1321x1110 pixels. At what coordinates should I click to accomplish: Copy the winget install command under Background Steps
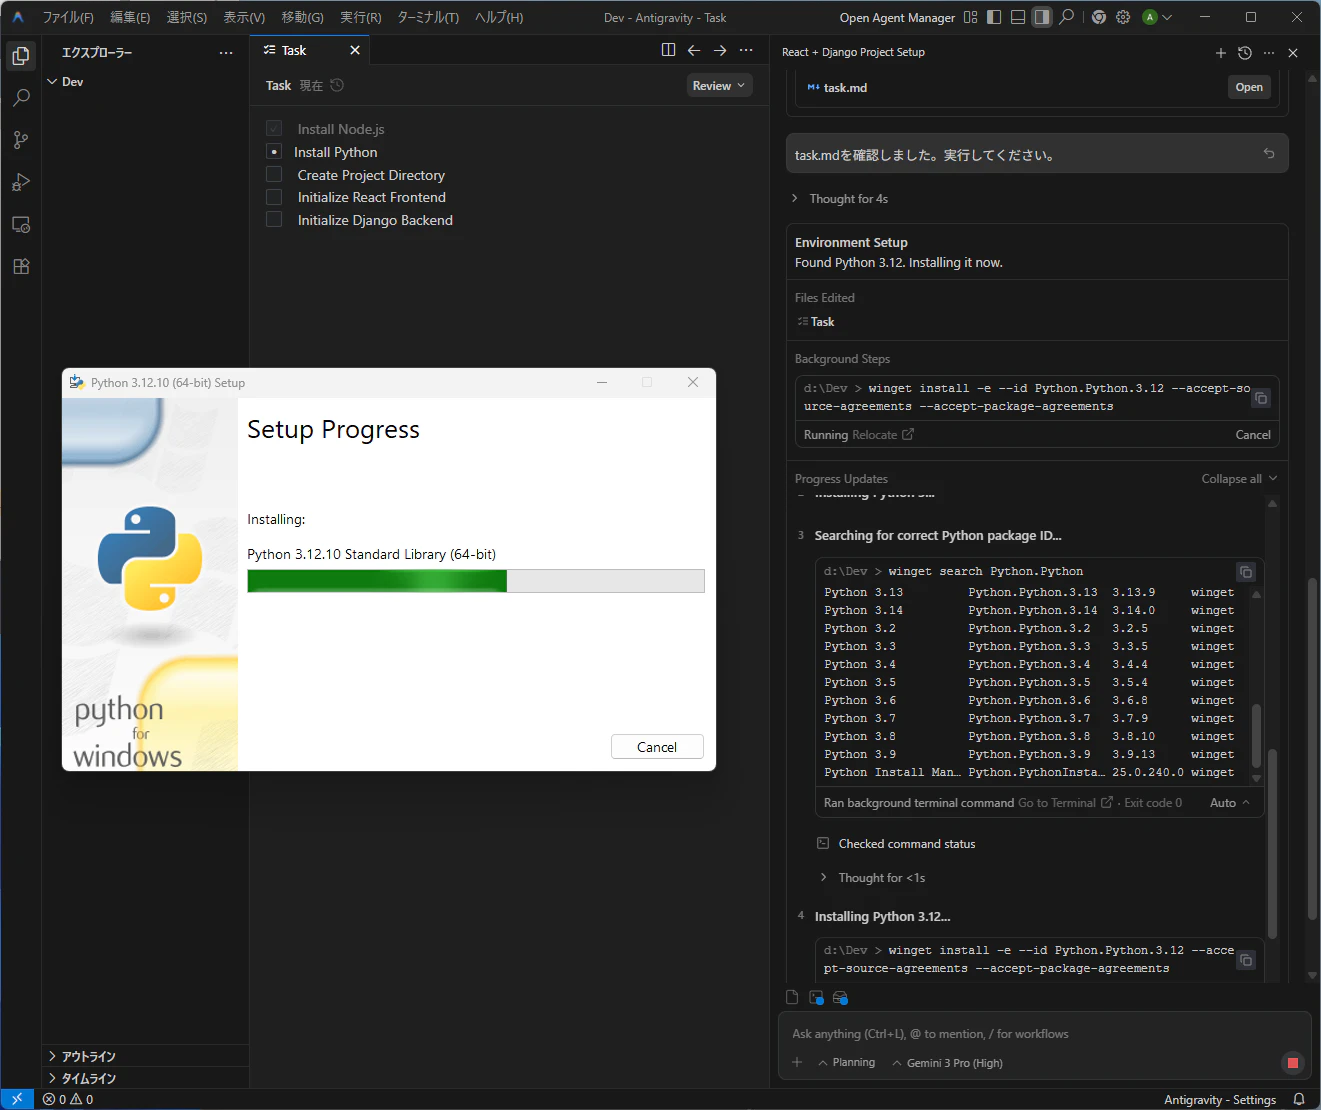1261,398
